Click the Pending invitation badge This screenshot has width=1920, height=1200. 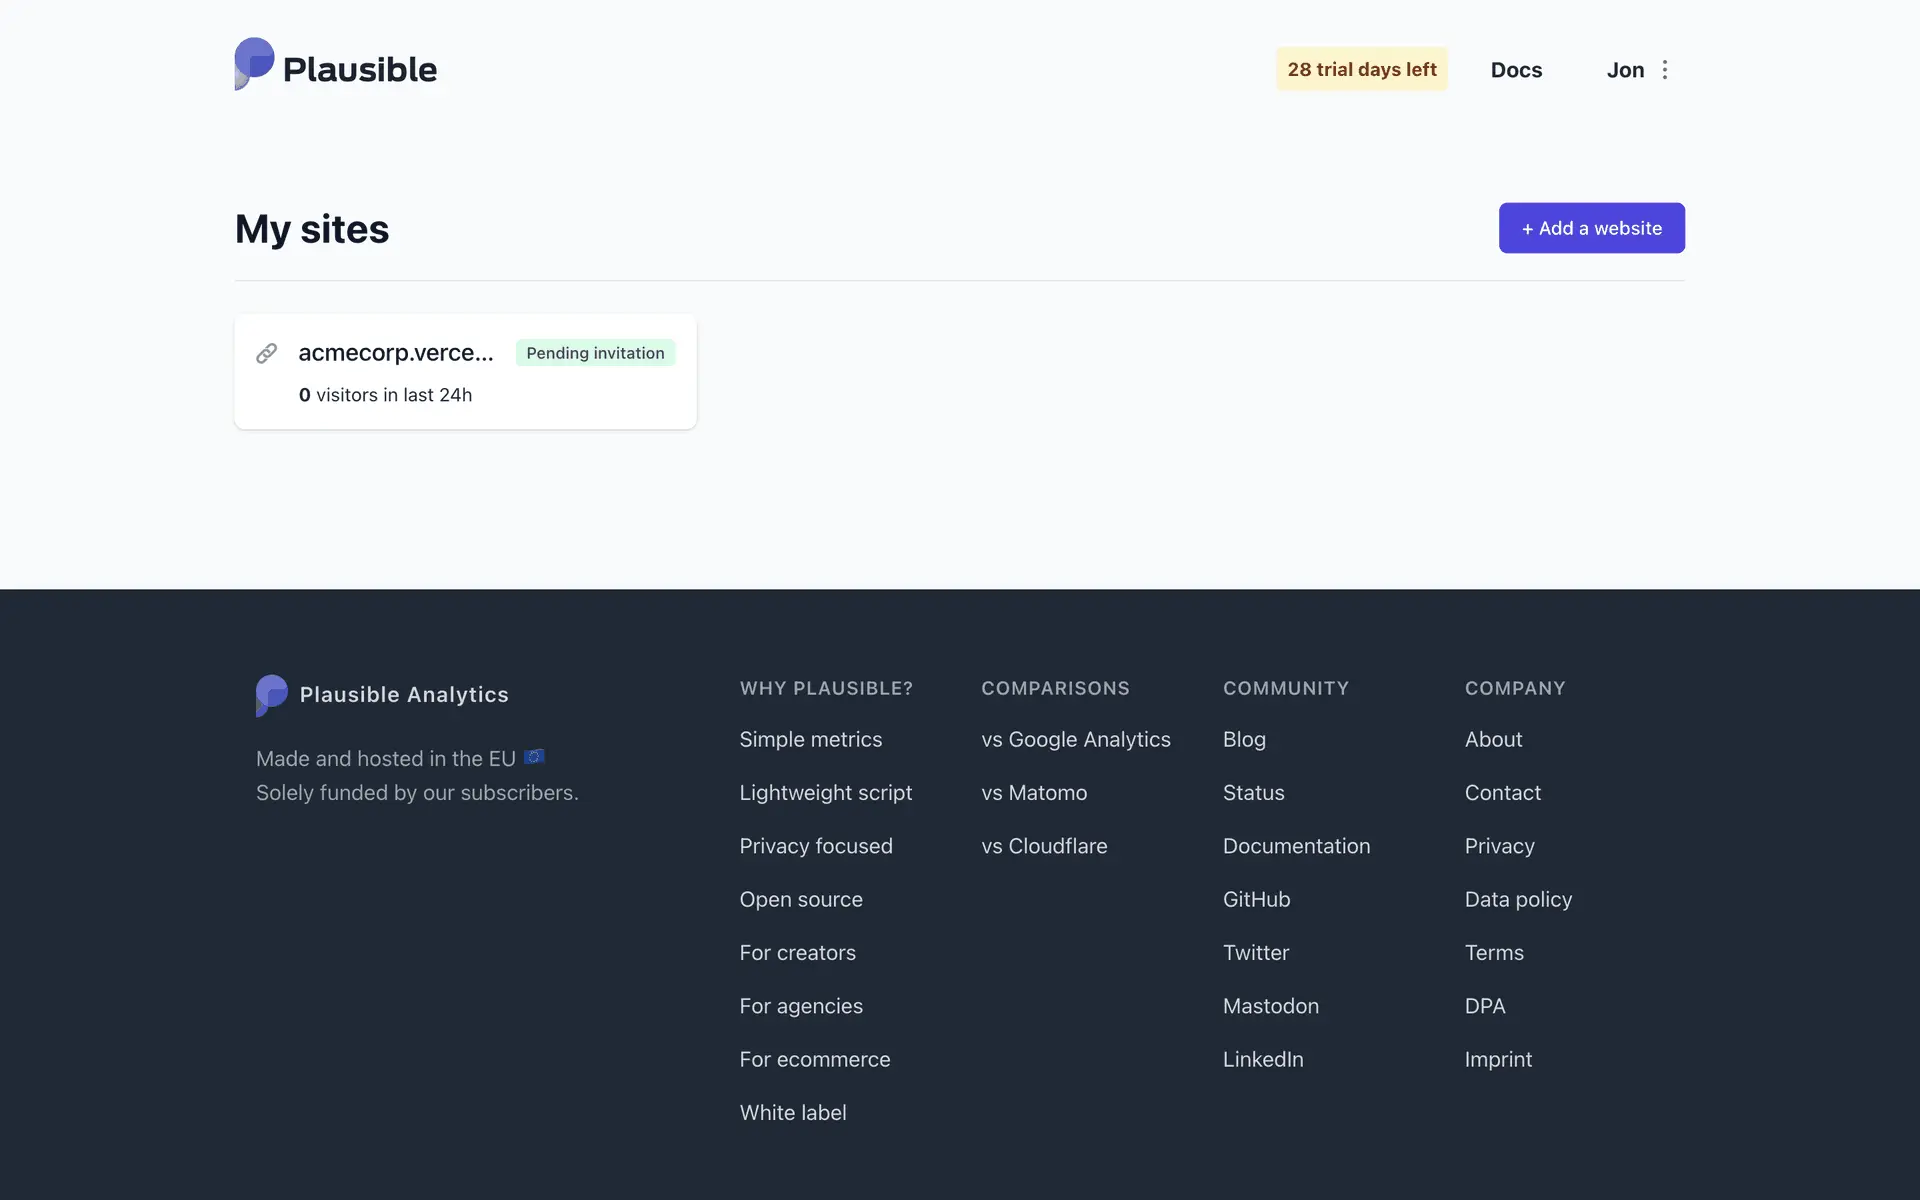coord(595,353)
